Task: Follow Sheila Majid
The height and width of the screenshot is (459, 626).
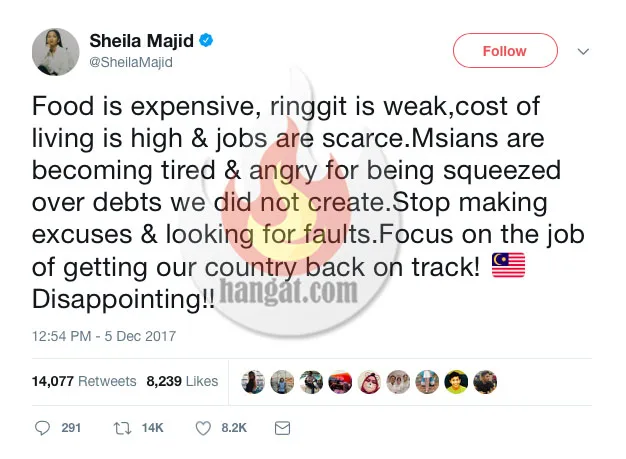Action: (504, 51)
